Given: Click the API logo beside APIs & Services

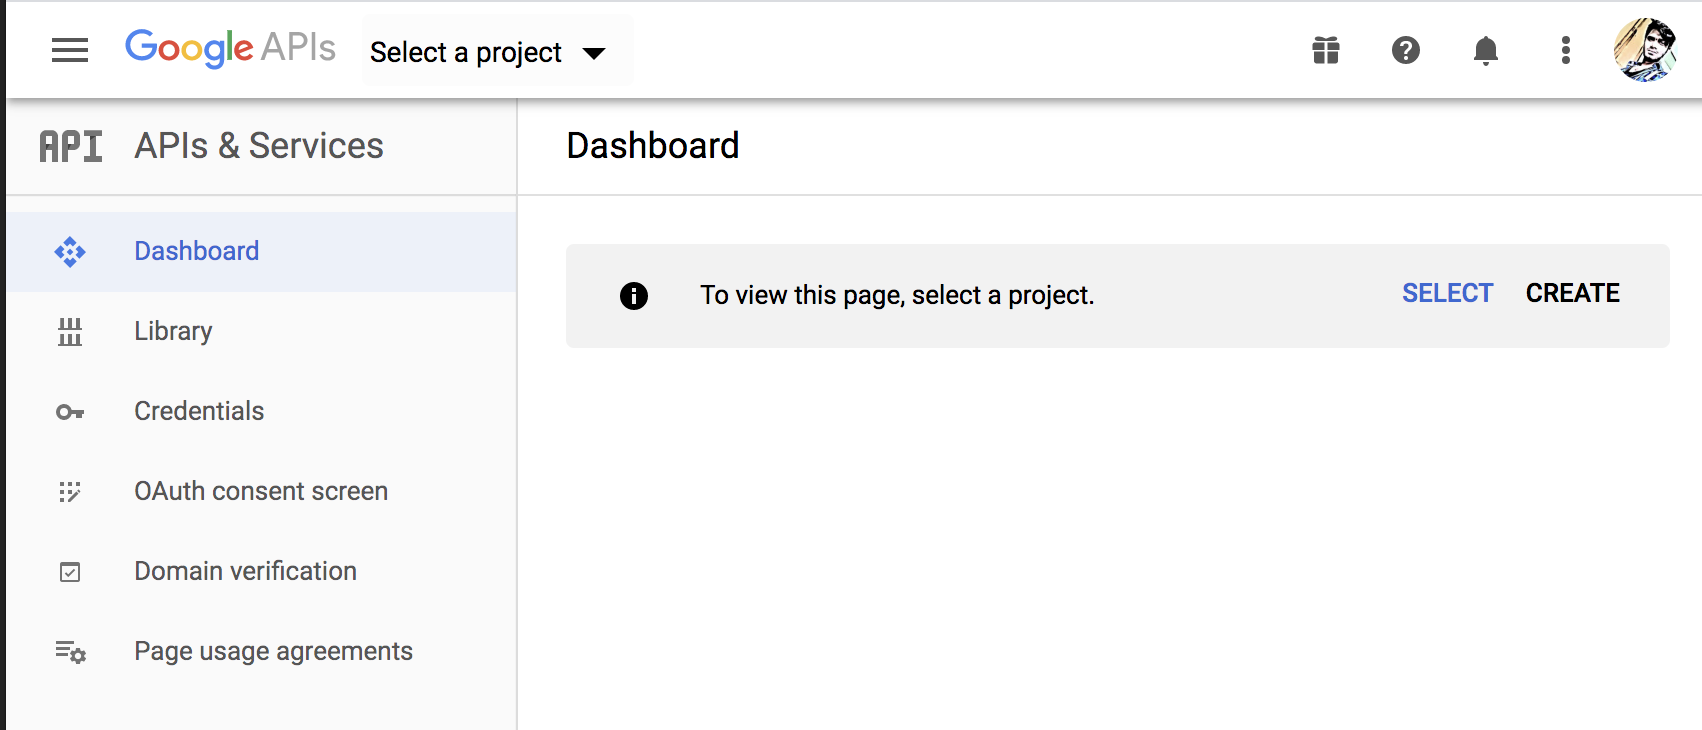Looking at the screenshot, I should (71, 146).
